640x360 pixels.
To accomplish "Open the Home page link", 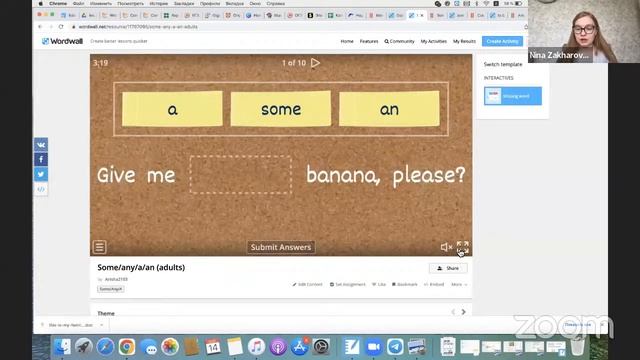I will coord(347,41).
